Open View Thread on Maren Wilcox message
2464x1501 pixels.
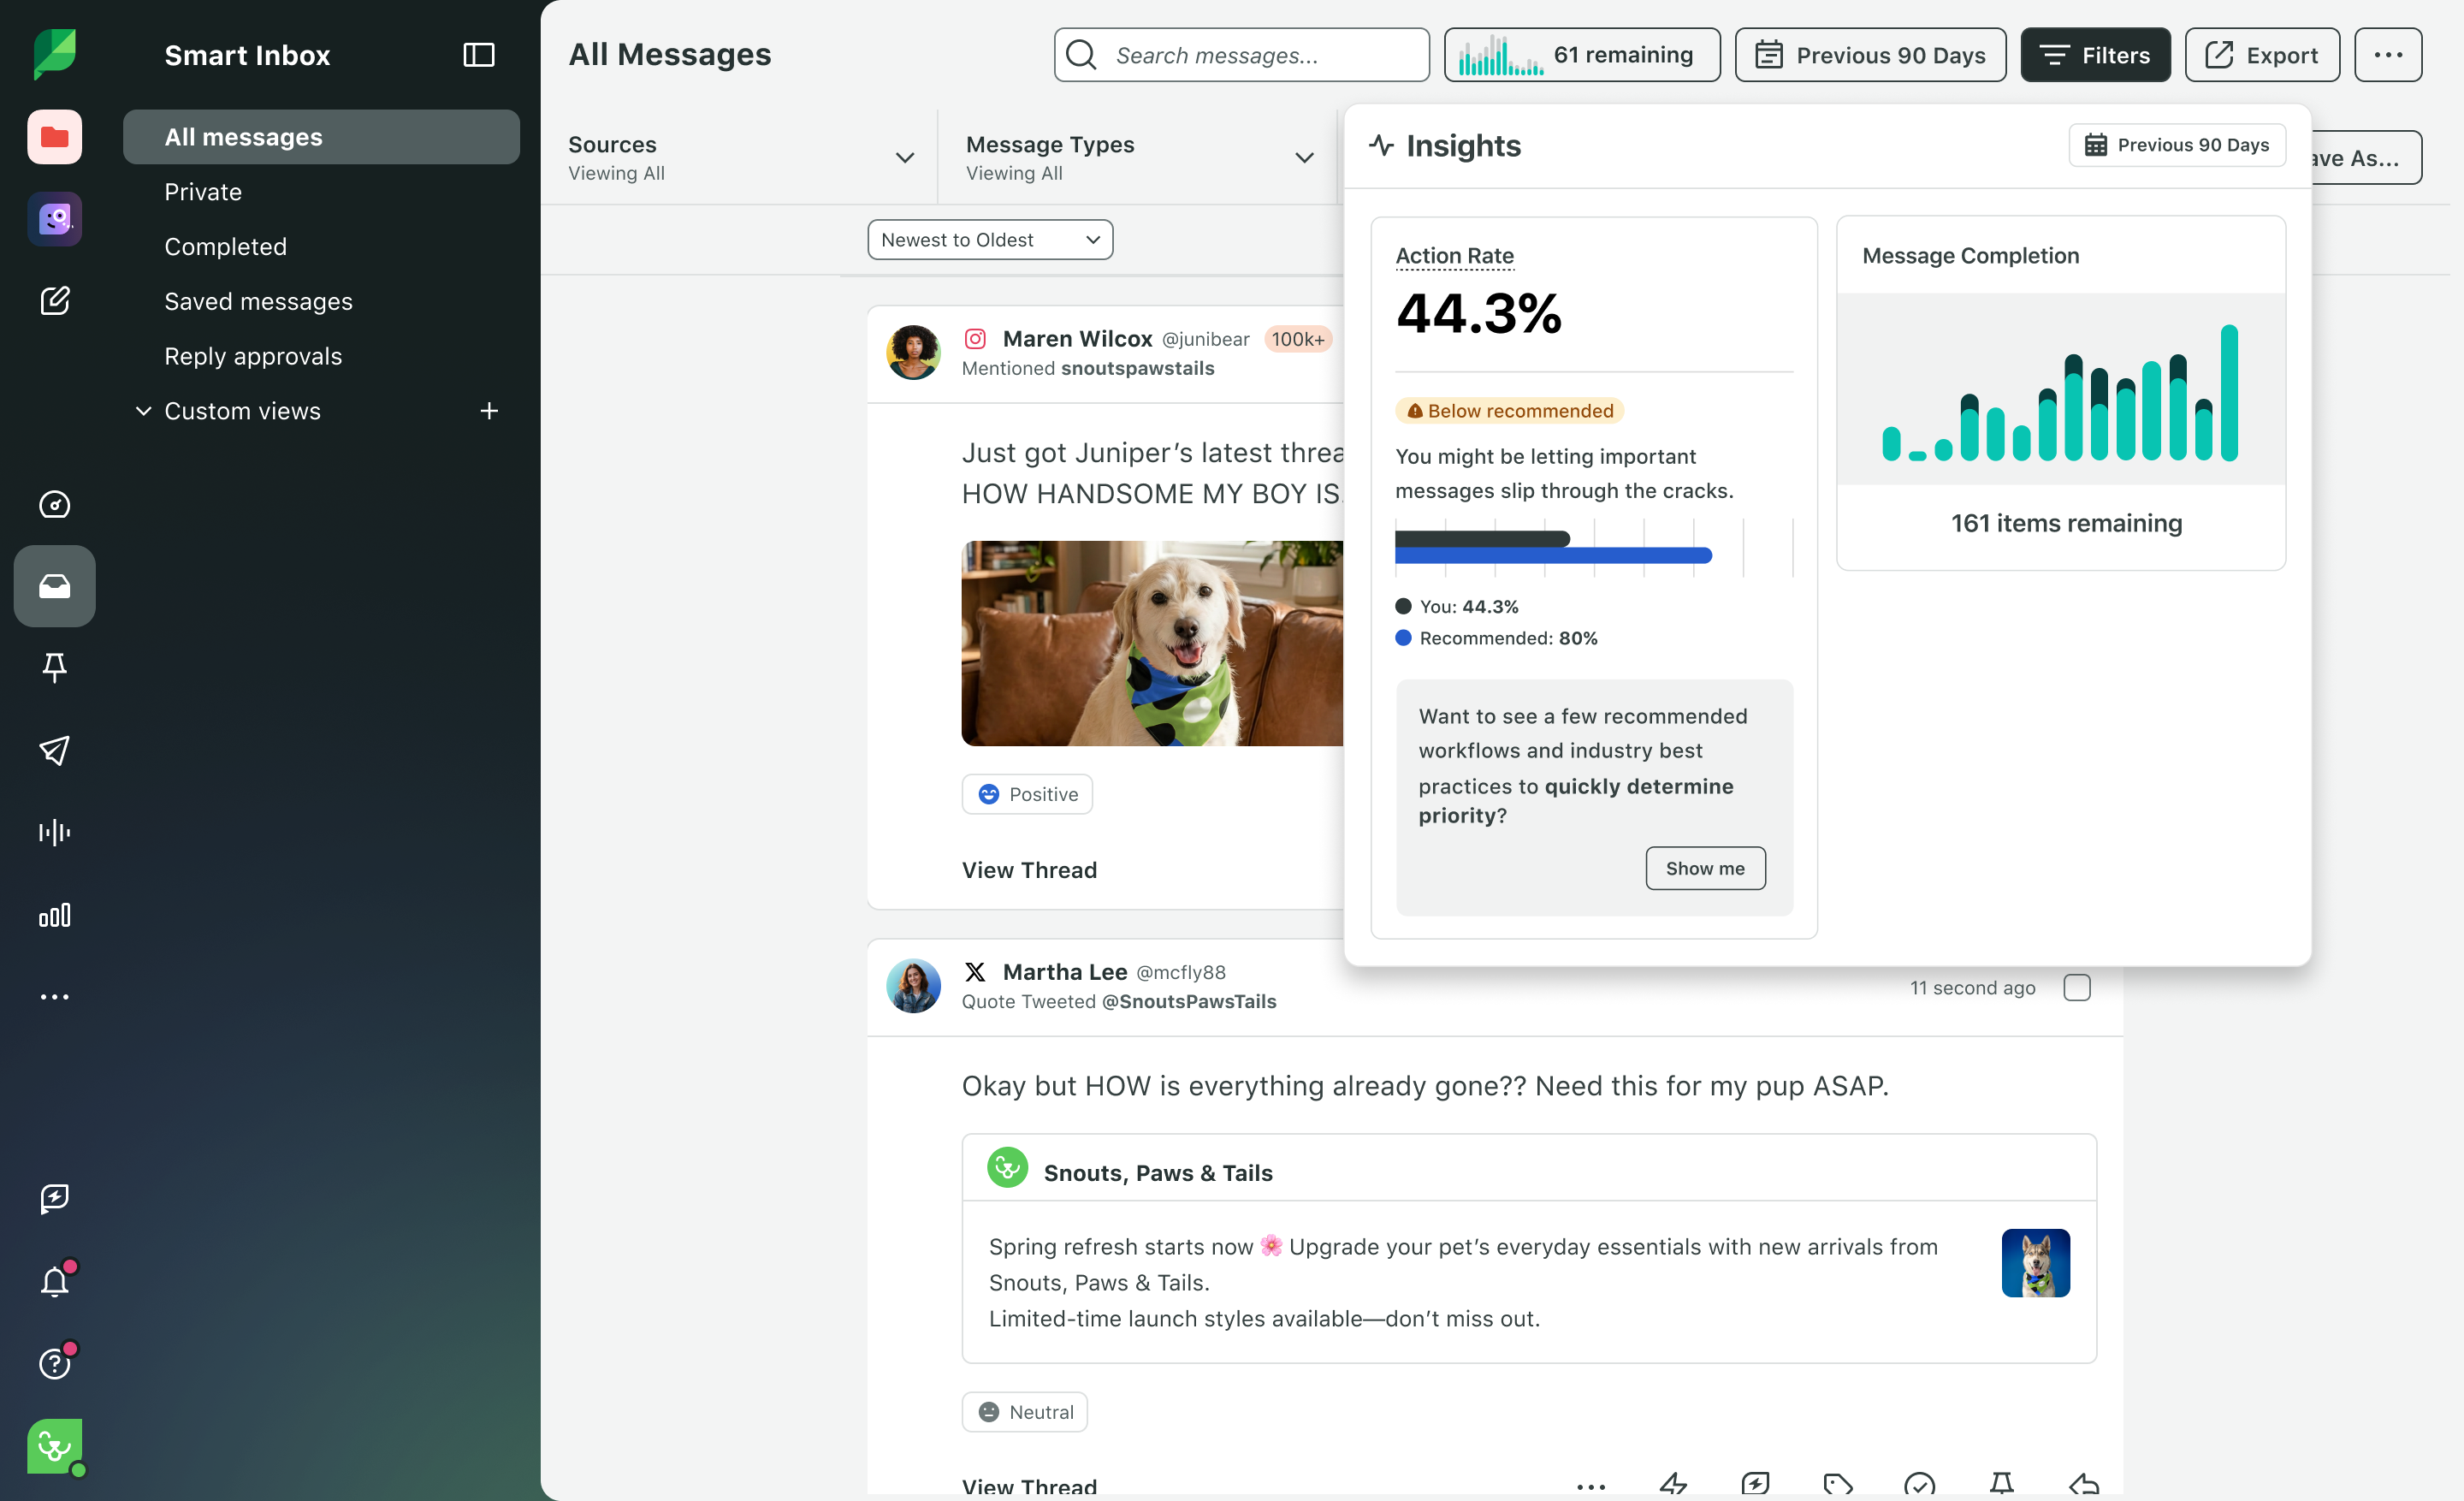click(1029, 870)
